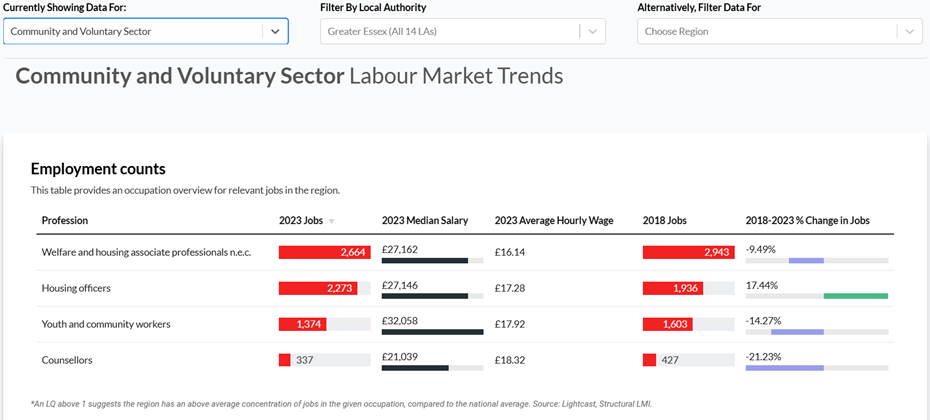Click the Community and Voluntary Sector text field

(130, 31)
